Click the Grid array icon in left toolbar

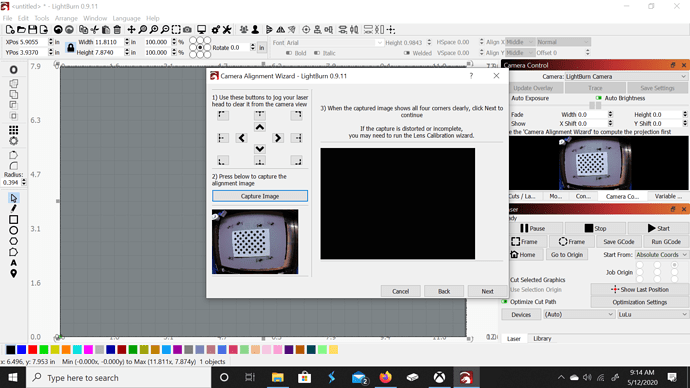coord(14,130)
